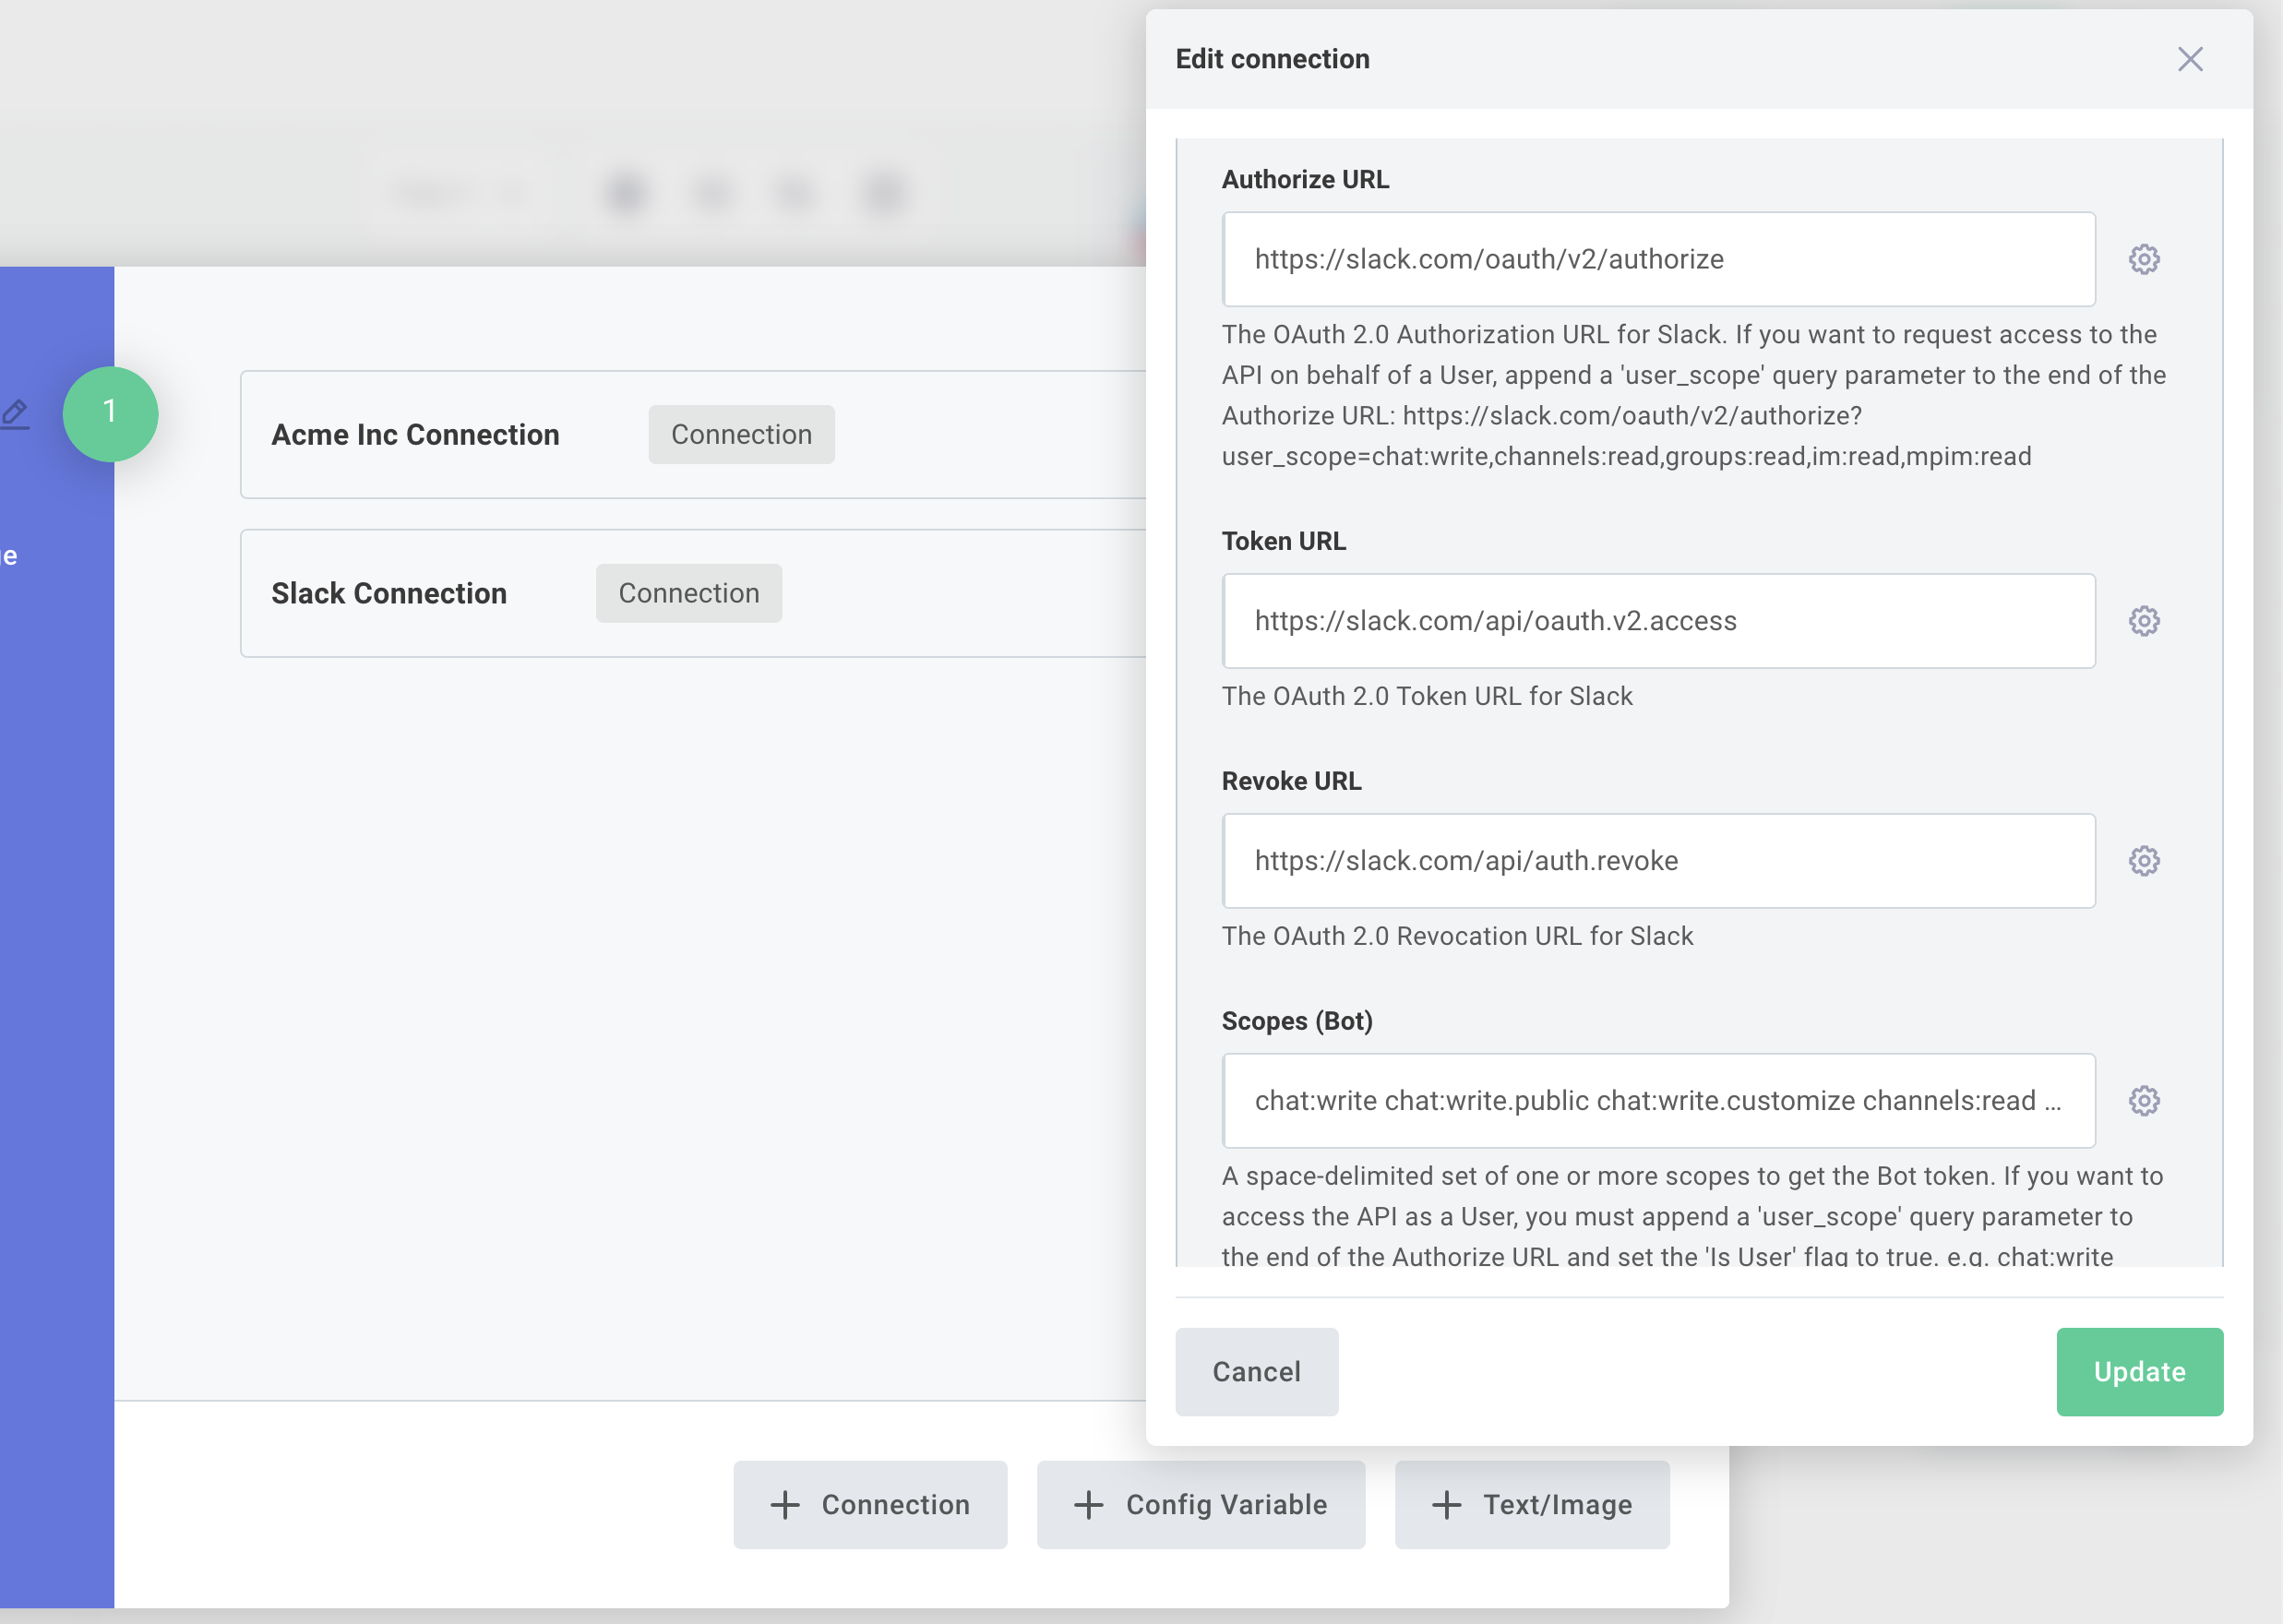2283x1624 pixels.
Task: Click inside the Scopes (Bot) text field
Action: (1658, 1101)
